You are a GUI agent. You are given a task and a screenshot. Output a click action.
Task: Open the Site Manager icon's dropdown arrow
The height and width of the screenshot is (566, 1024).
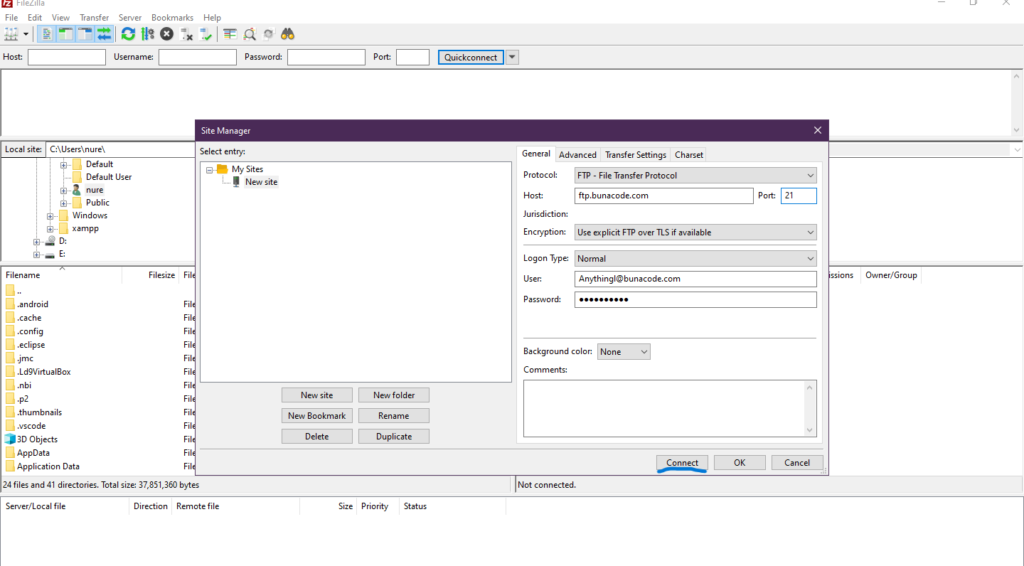[26, 34]
